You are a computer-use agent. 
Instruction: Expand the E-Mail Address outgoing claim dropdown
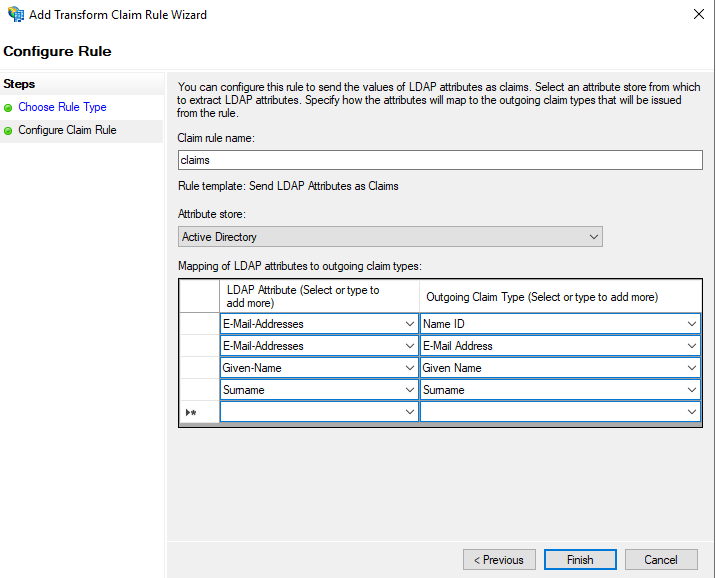tap(691, 346)
